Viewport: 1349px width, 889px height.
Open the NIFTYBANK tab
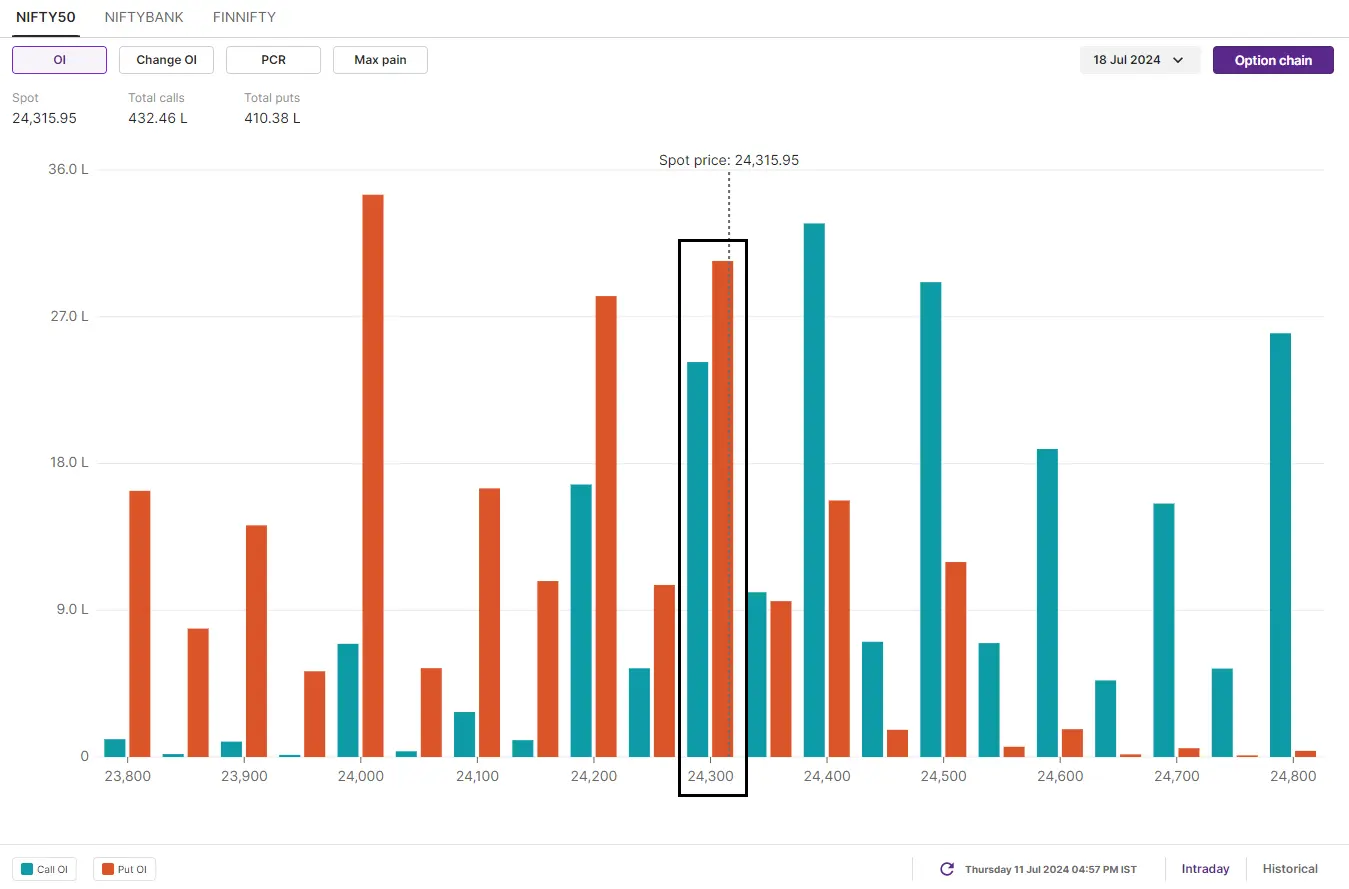pyautogui.click(x=144, y=17)
